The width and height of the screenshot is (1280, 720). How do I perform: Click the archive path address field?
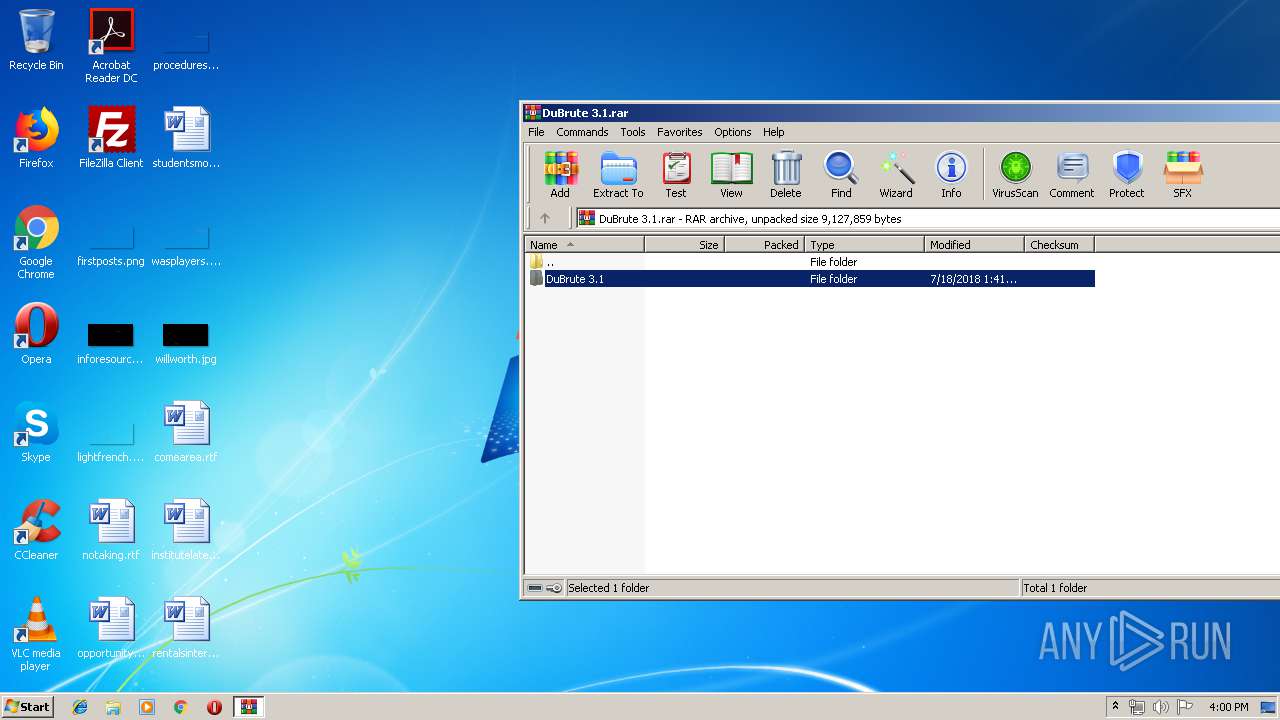[x=927, y=218]
